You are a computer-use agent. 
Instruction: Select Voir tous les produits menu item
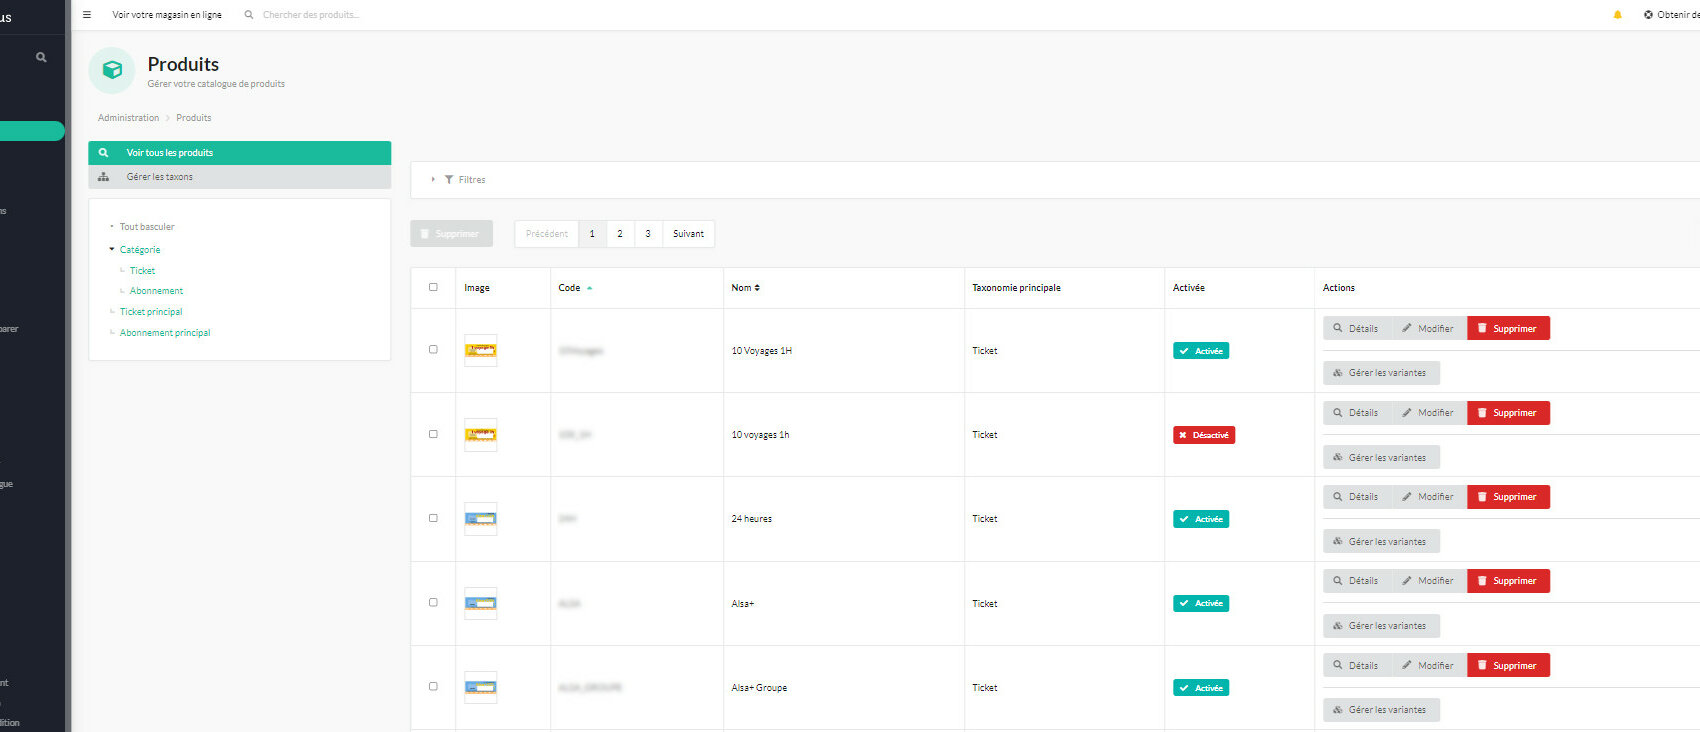[x=170, y=153]
